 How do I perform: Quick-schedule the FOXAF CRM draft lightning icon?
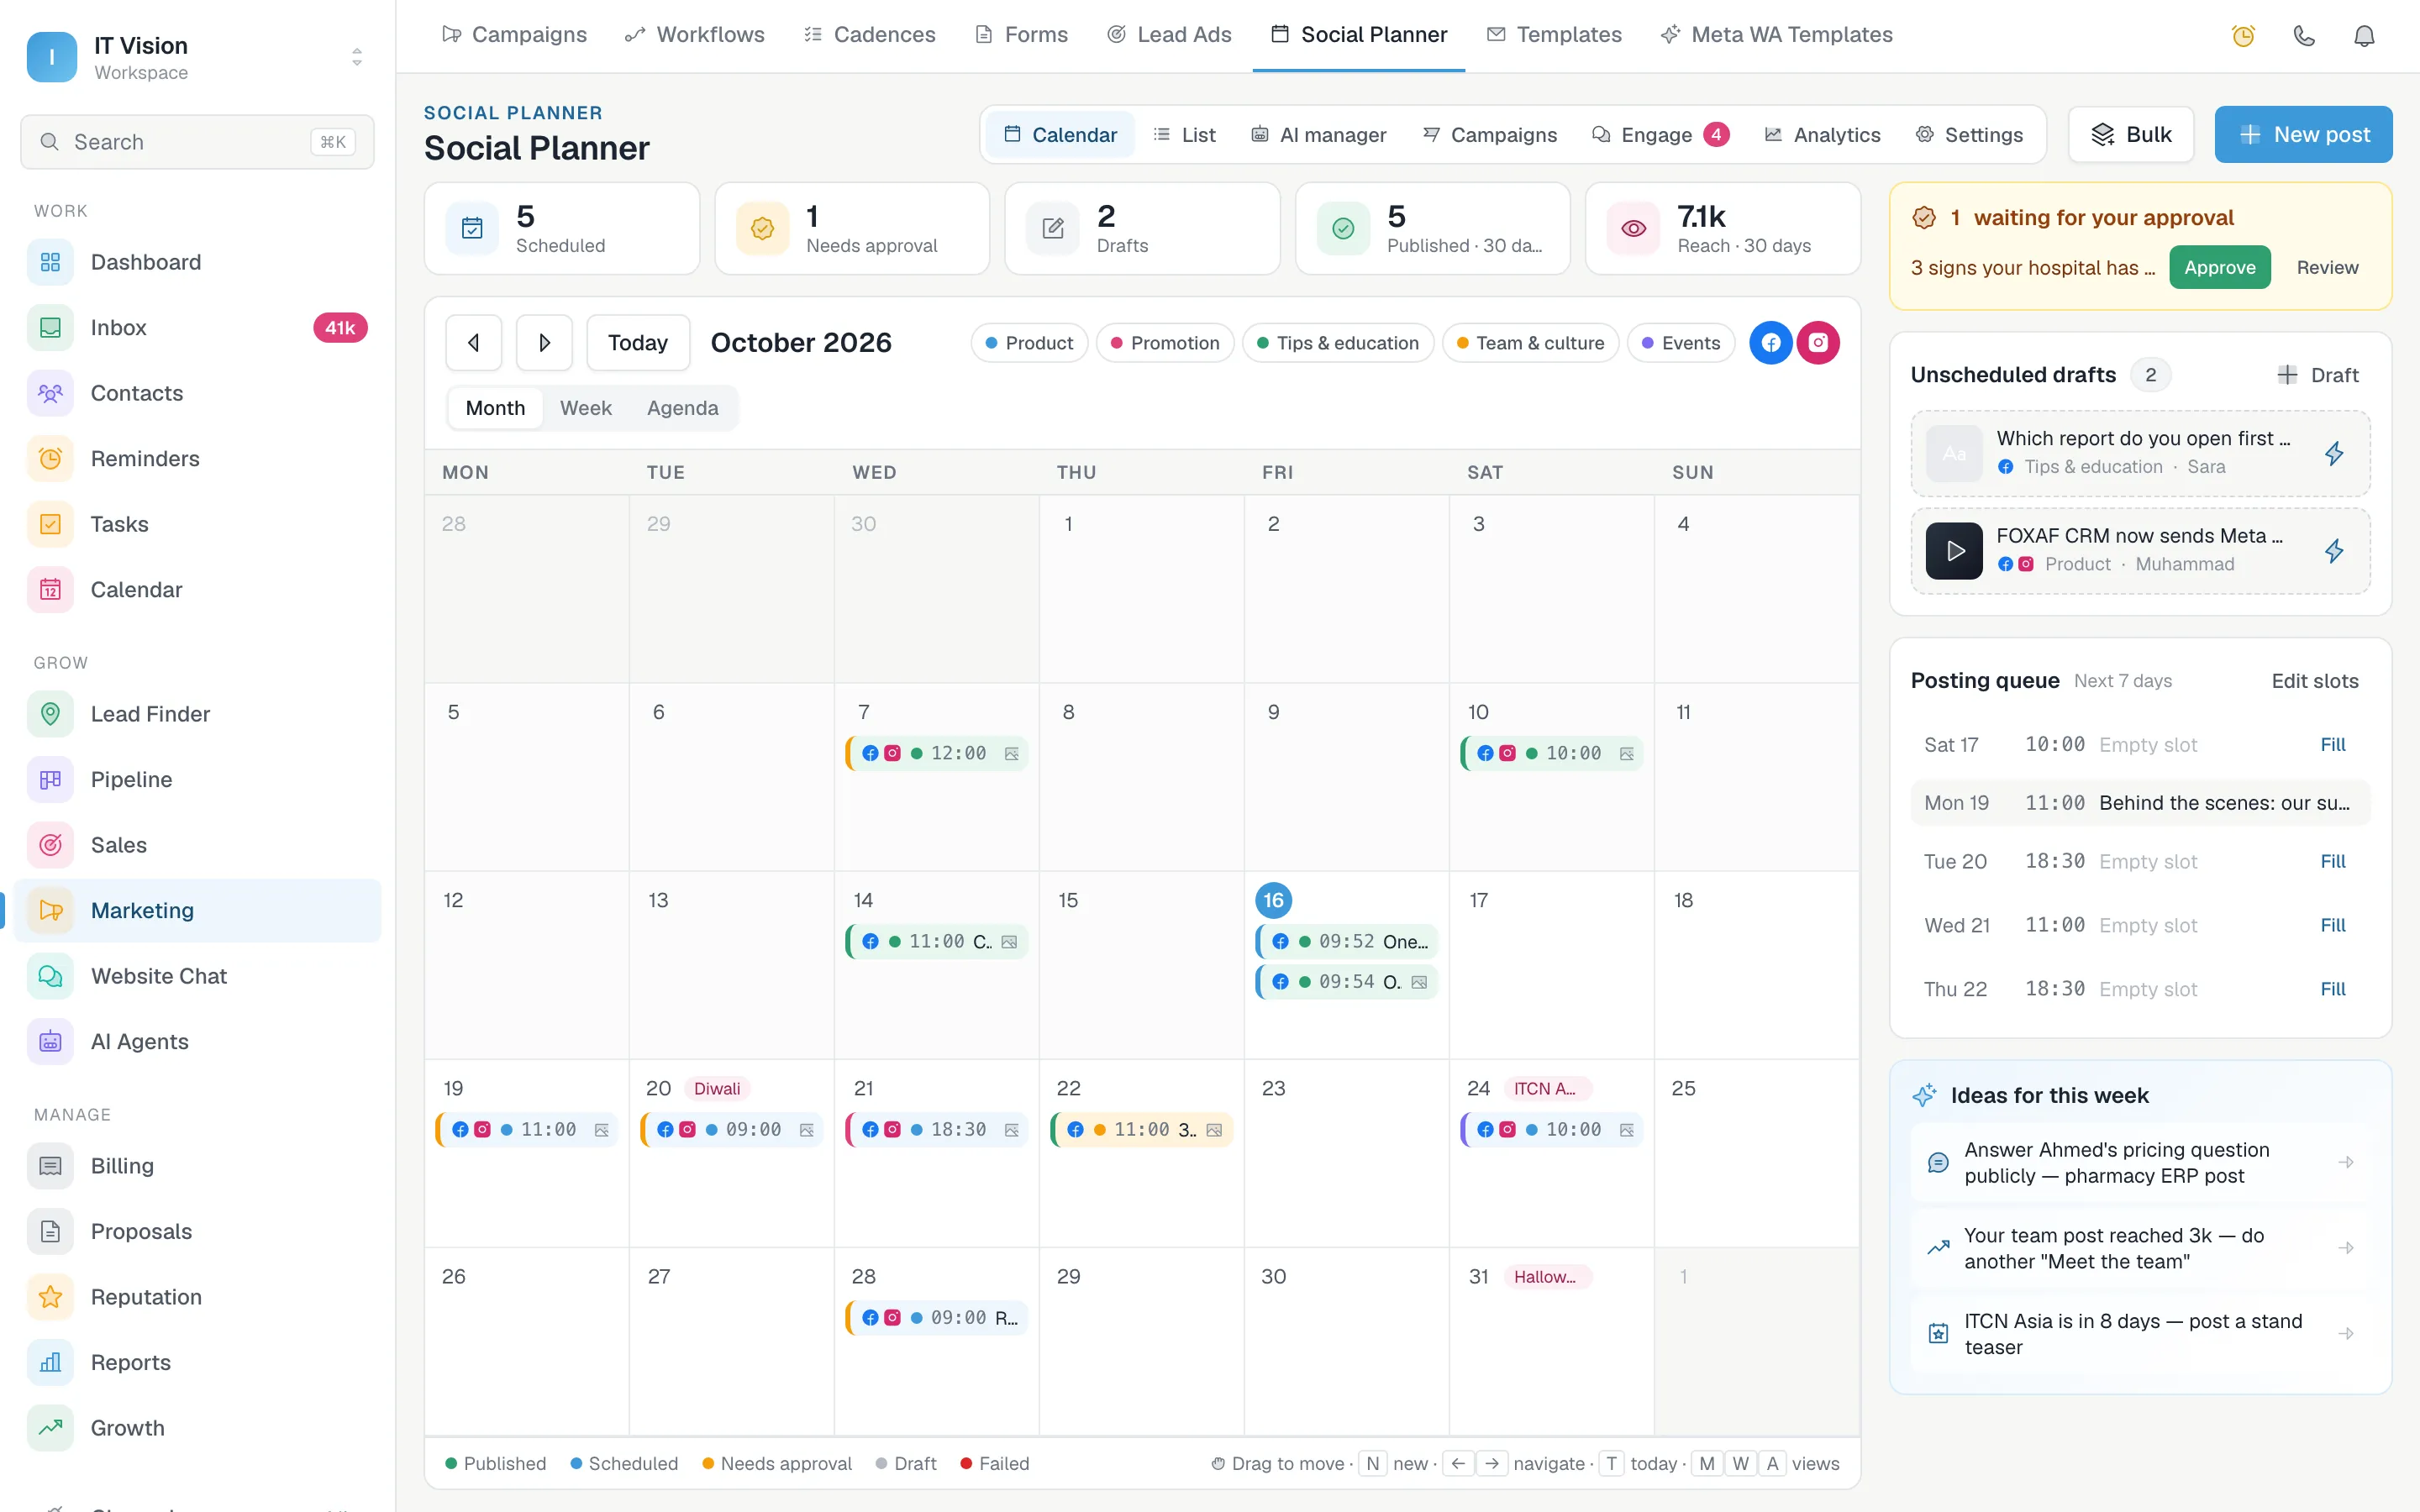point(2334,551)
